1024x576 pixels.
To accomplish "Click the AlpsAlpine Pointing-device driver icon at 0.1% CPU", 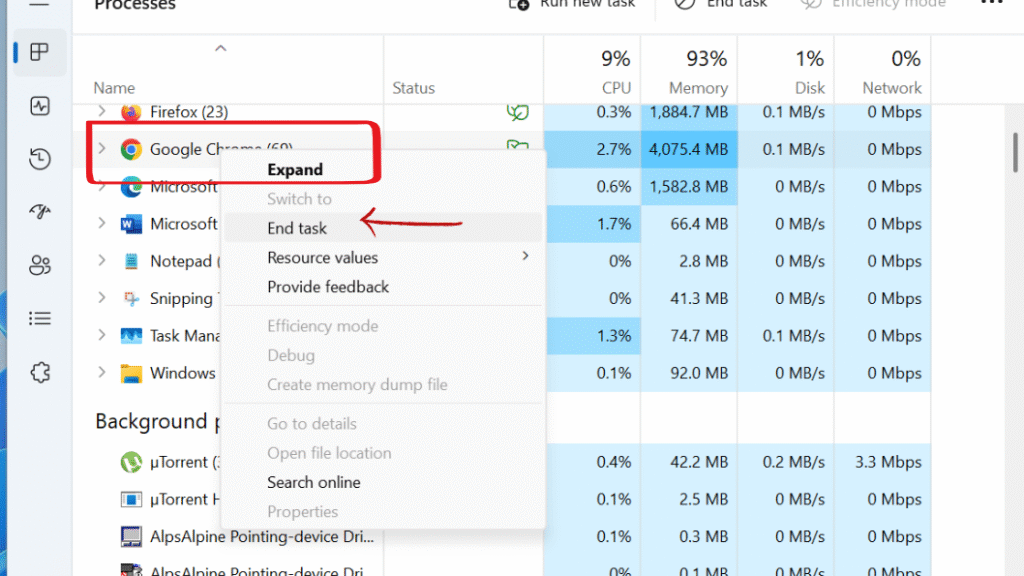I will (x=131, y=537).
